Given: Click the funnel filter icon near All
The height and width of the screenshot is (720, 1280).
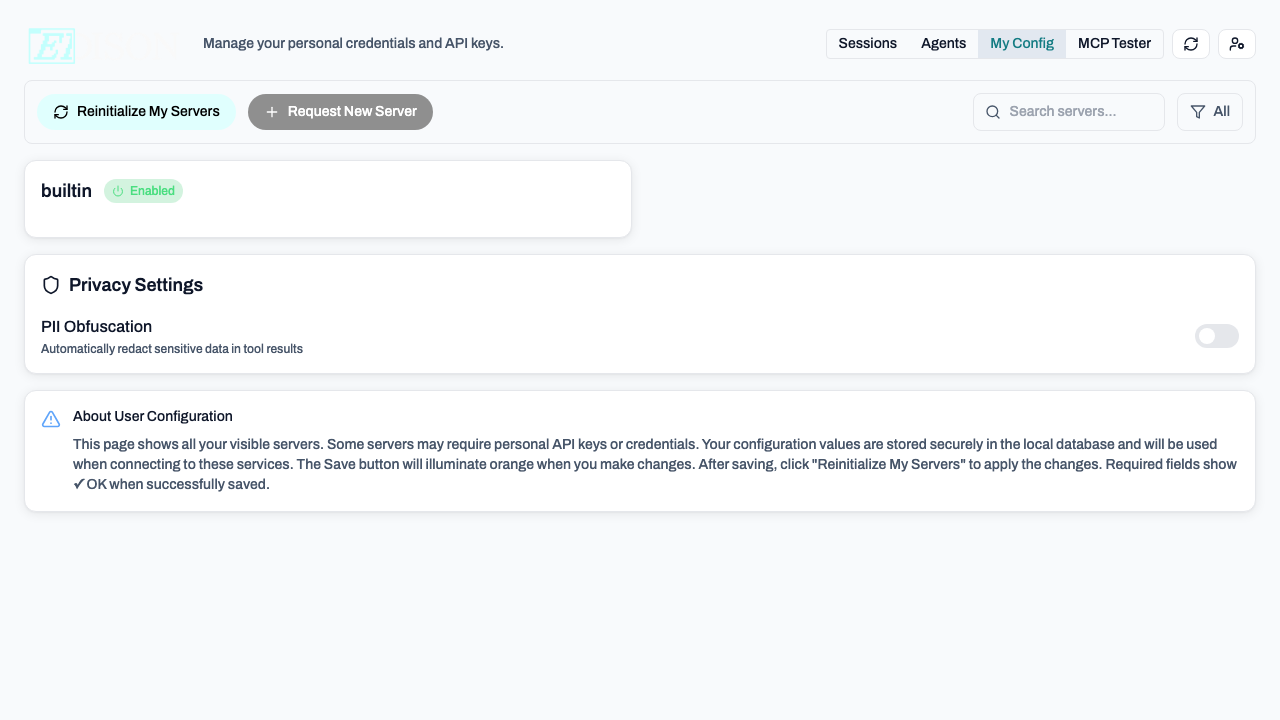Looking at the screenshot, I should click(1197, 112).
